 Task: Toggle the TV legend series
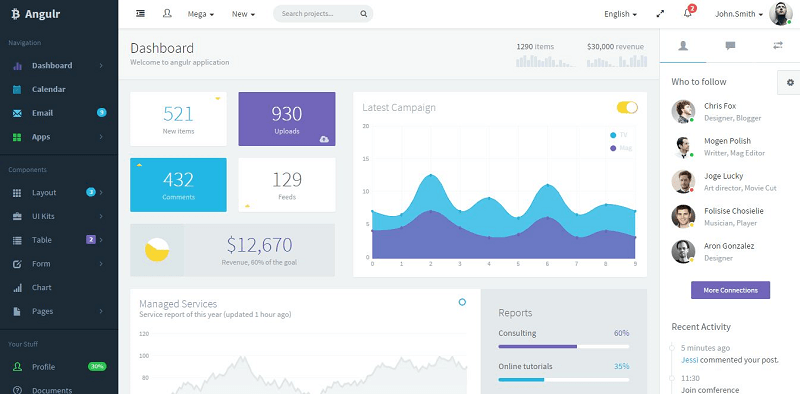click(x=619, y=135)
